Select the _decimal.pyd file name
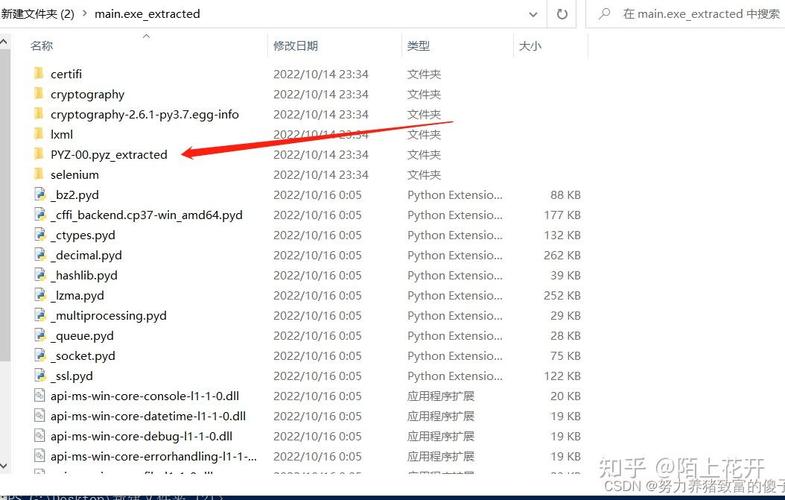This screenshot has width=785, height=500. (86, 255)
